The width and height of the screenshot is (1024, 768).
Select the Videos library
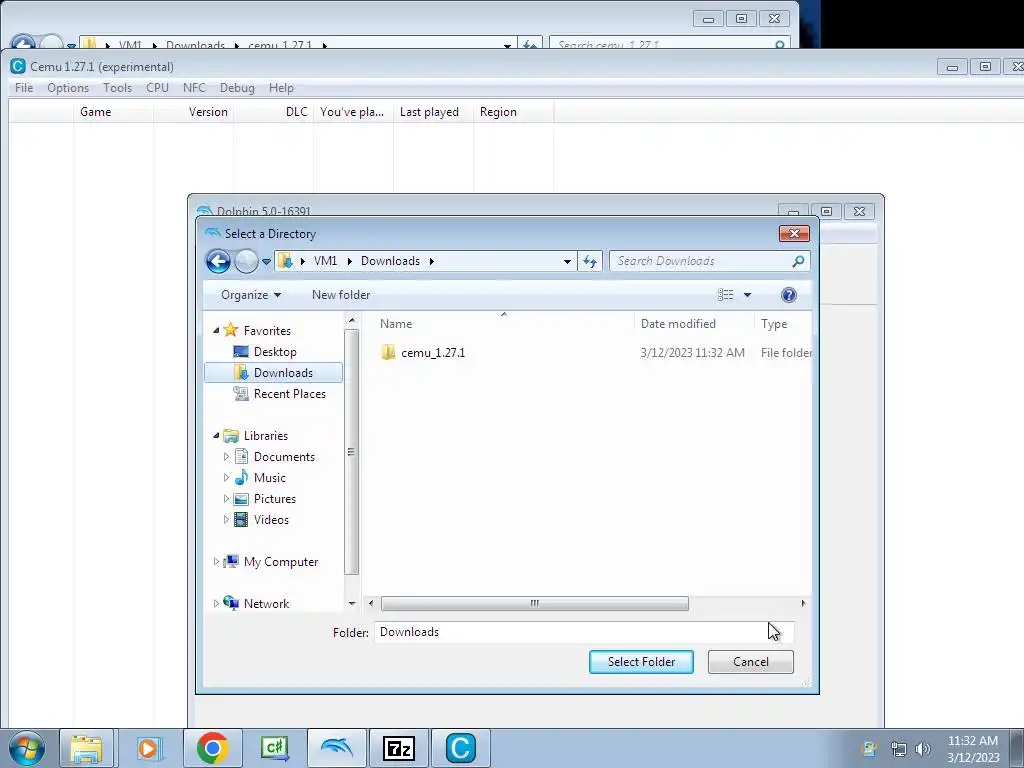click(271, 520)
